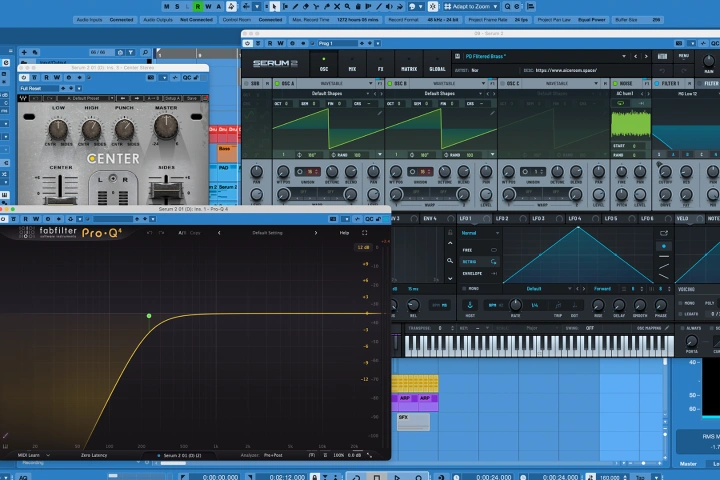Click the green EQ band node in Pro-Q 4
The height and width of the screenshot is (480, 720).
tap(149, 316)
